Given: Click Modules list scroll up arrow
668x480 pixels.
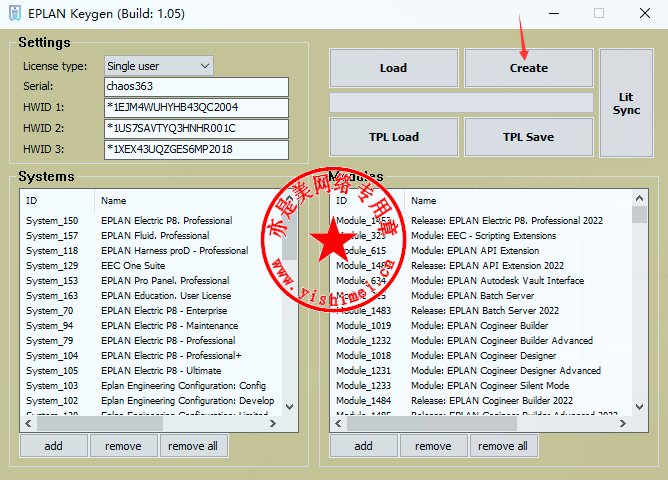Looking at the screenshot, I should click(639, 198).
